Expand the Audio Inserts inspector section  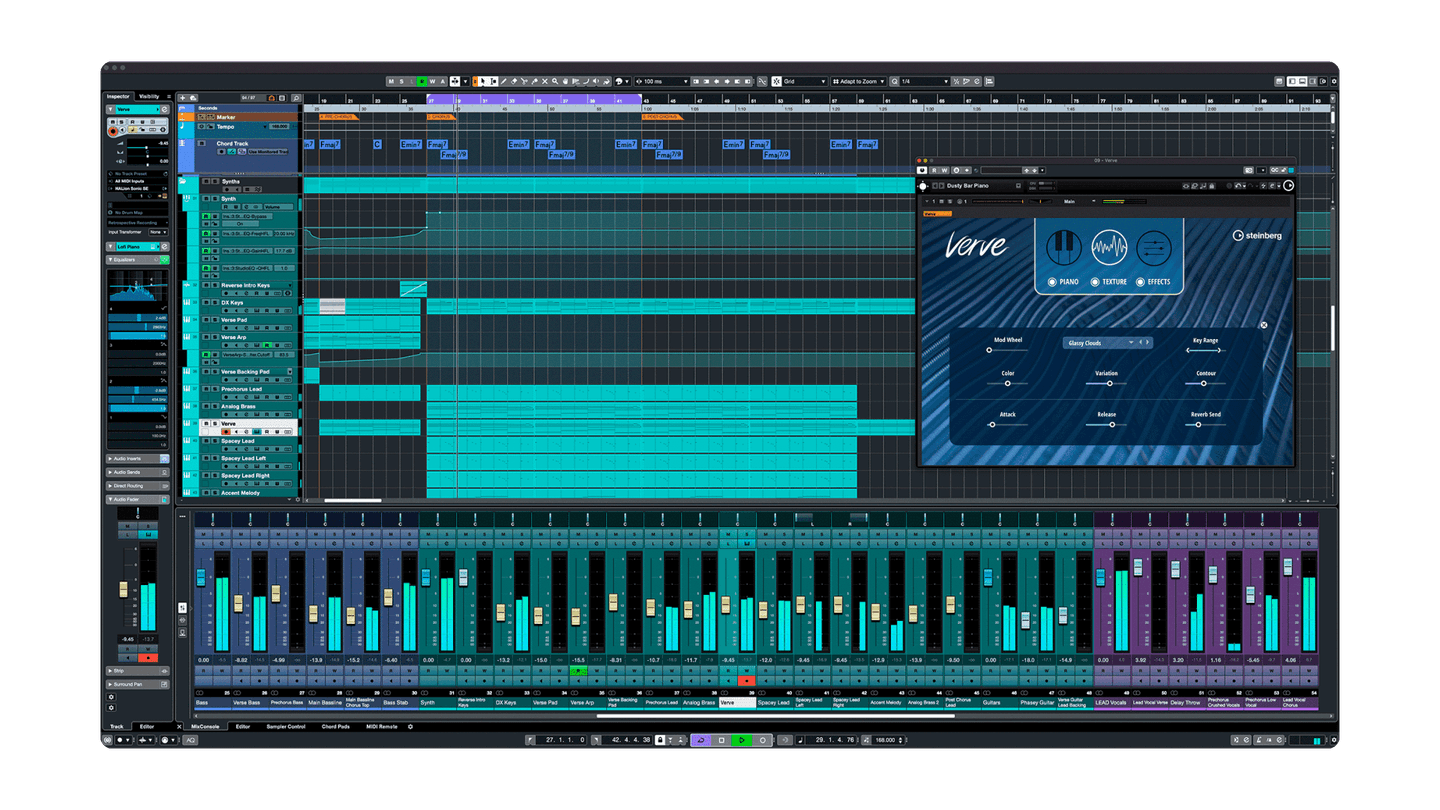[x=138, y=458]
